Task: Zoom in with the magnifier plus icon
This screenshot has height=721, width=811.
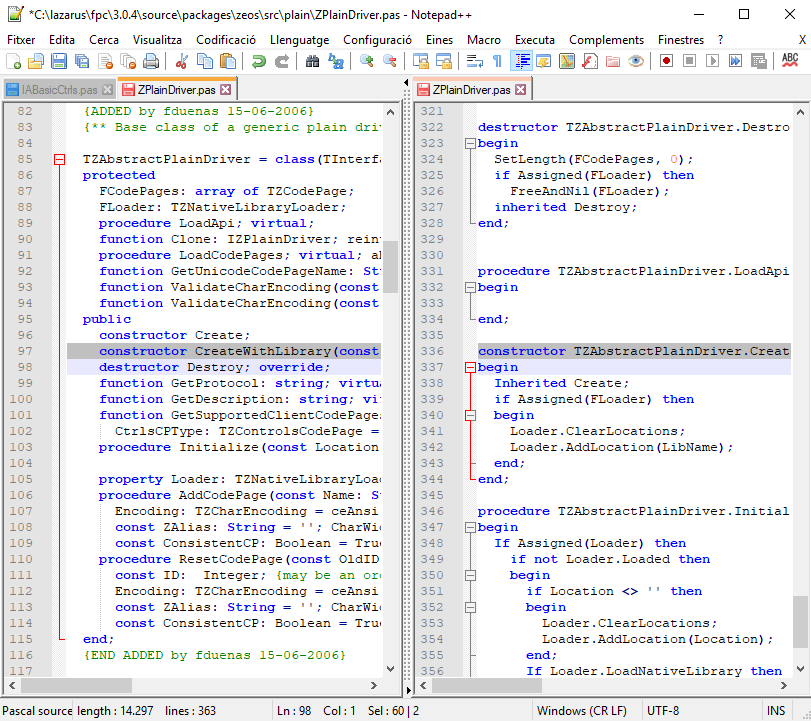Action: 367,61
